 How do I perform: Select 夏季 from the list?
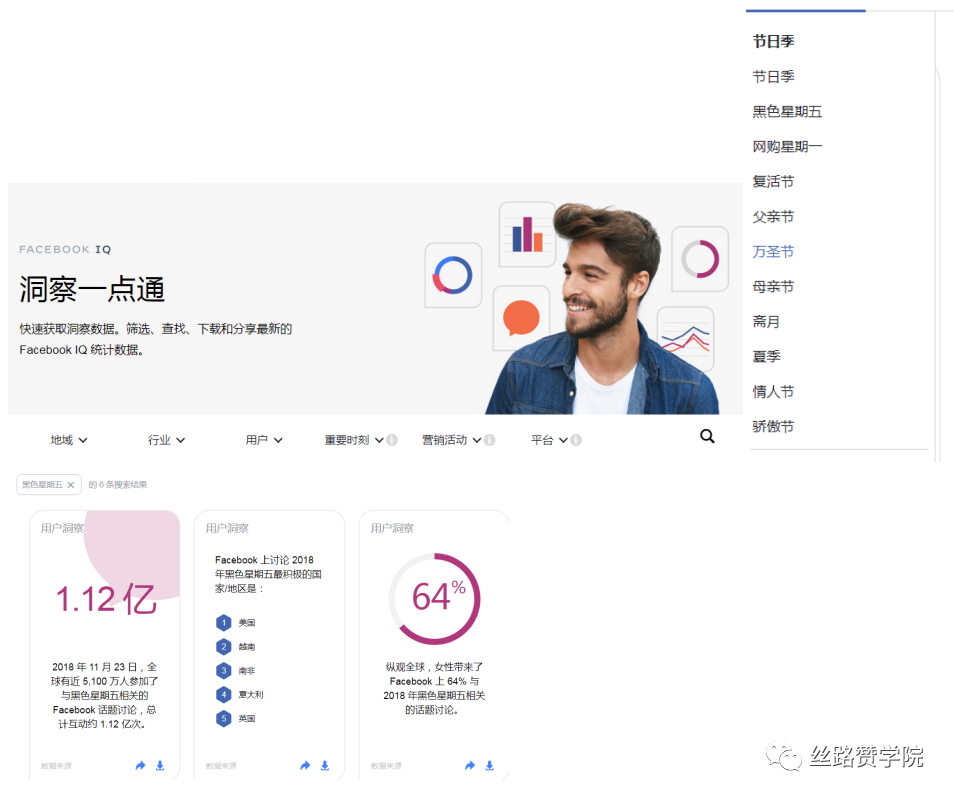point(767,356)
